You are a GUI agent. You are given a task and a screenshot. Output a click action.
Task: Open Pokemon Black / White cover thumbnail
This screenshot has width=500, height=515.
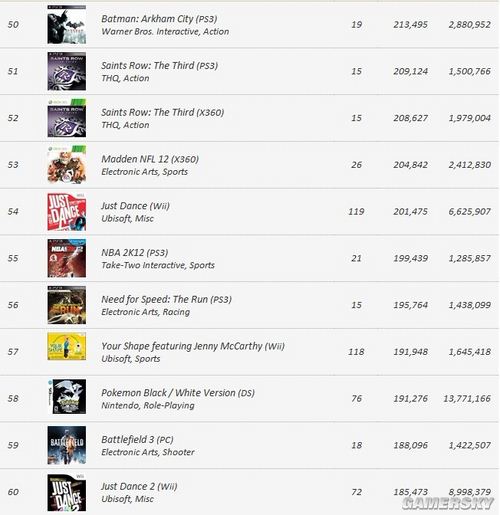tap(67, 397)
